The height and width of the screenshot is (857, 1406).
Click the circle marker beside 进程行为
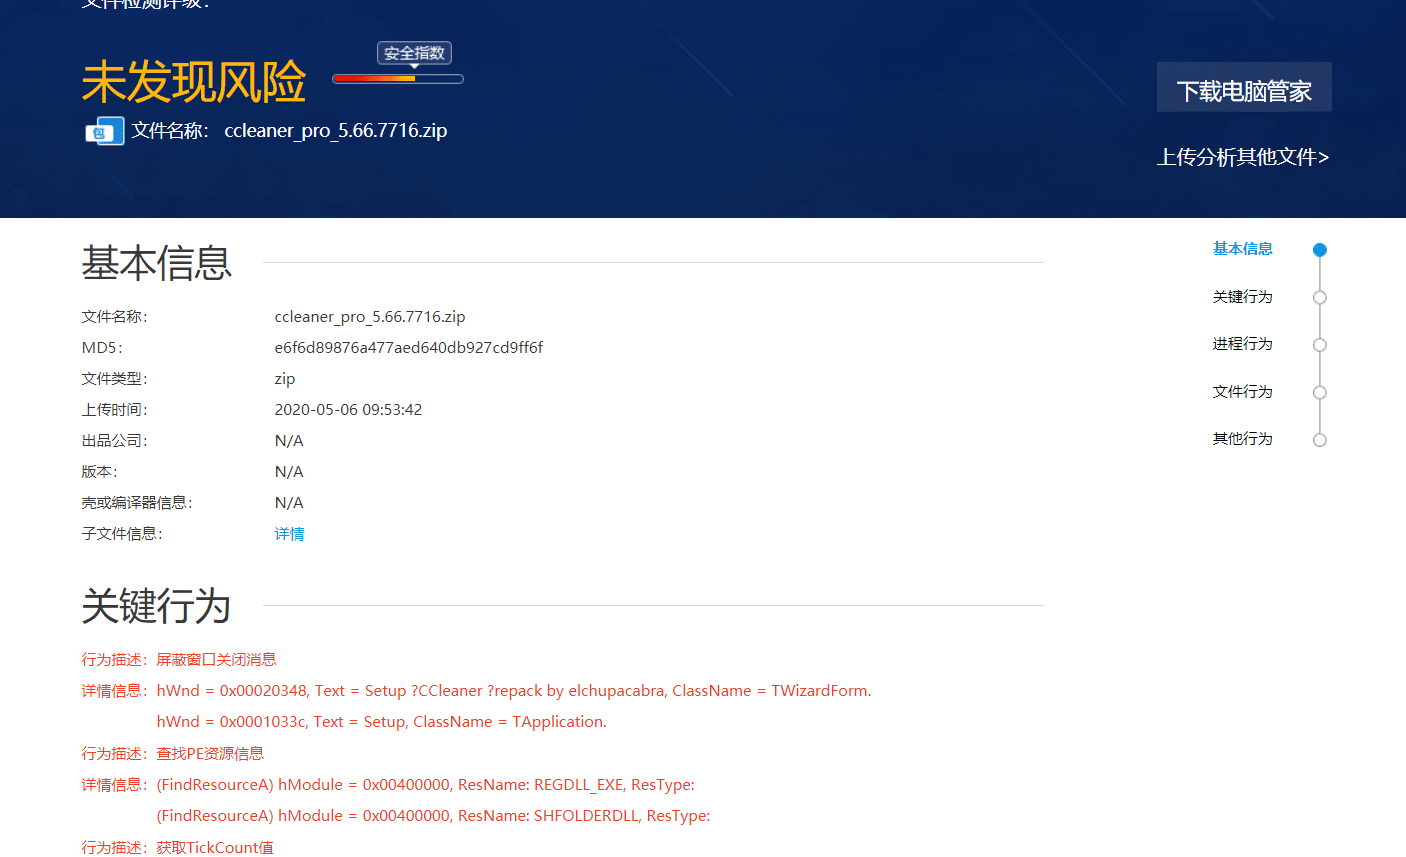[x=1320, y=345]
